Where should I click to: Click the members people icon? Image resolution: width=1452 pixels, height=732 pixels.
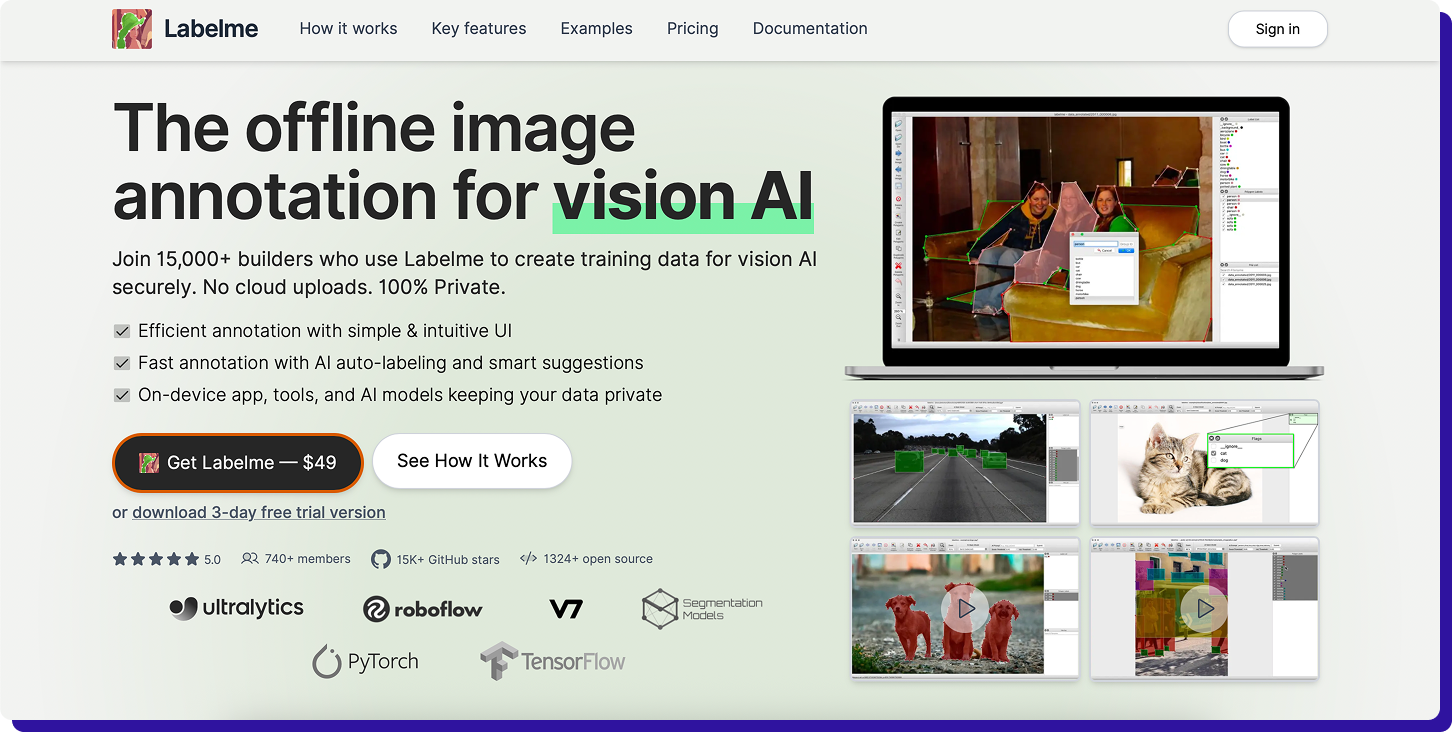click(250, 559)
